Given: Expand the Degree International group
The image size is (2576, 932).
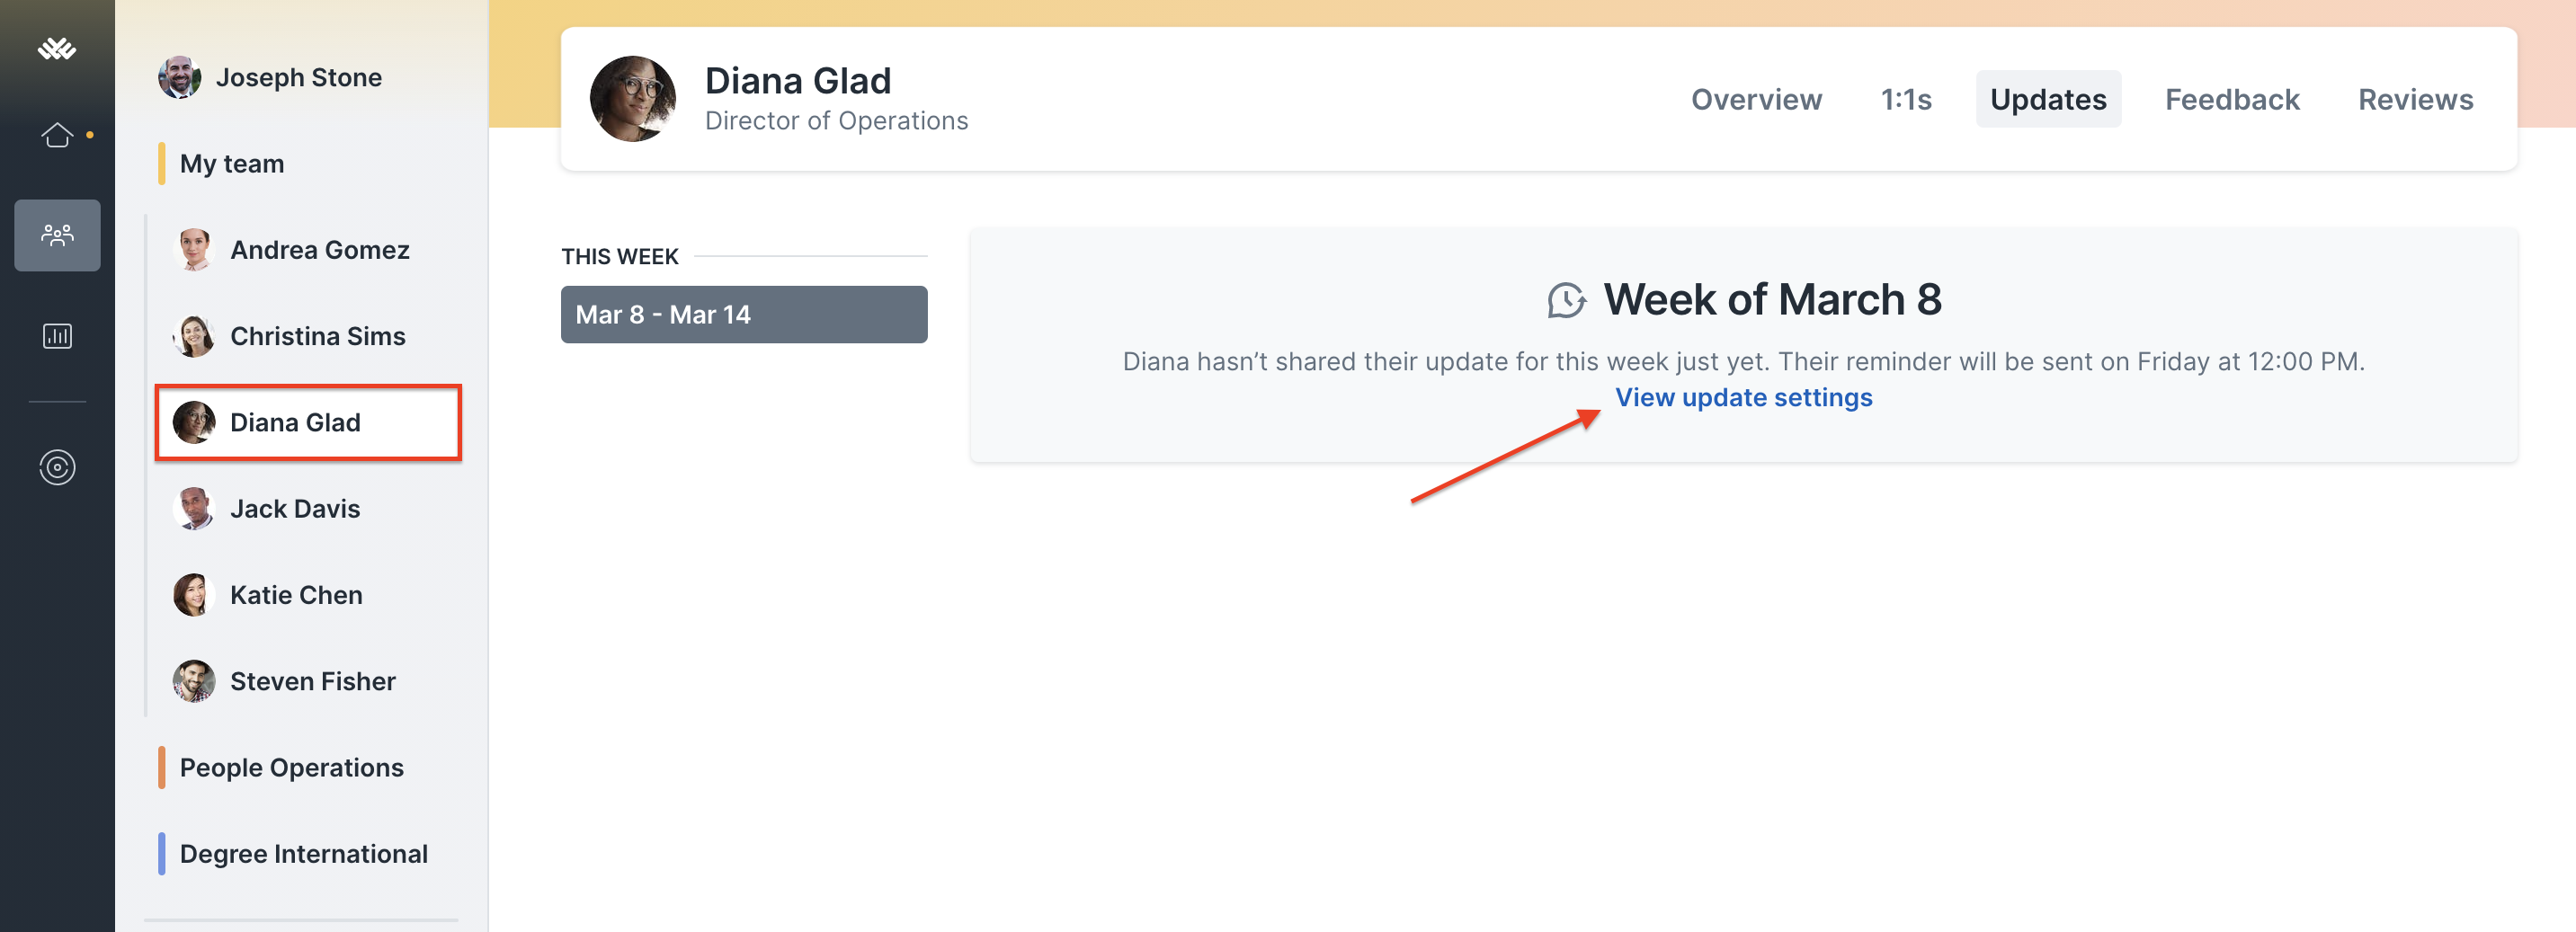Looking at the screenshot, I should pos(303,853).
